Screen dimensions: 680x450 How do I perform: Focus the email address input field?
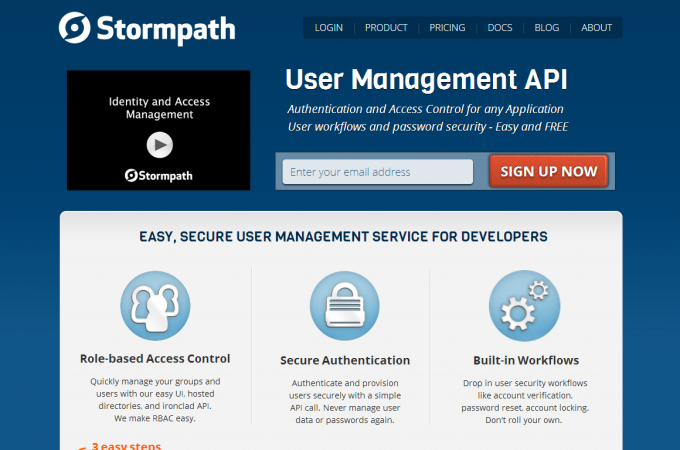point(378,172)
